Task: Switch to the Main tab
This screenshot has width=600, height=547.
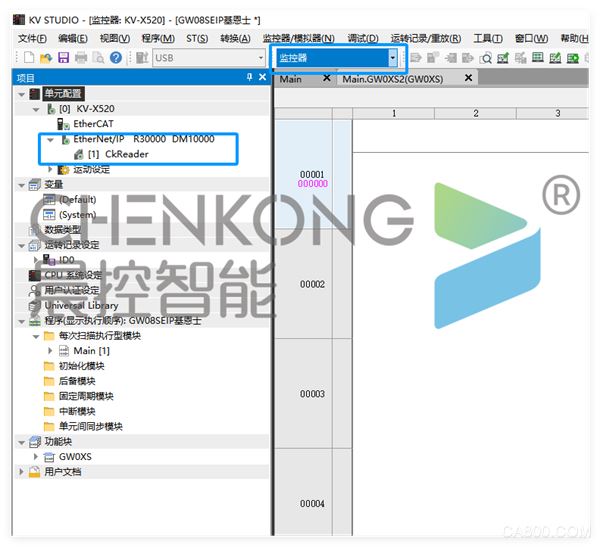Action: tap(291, 78)
